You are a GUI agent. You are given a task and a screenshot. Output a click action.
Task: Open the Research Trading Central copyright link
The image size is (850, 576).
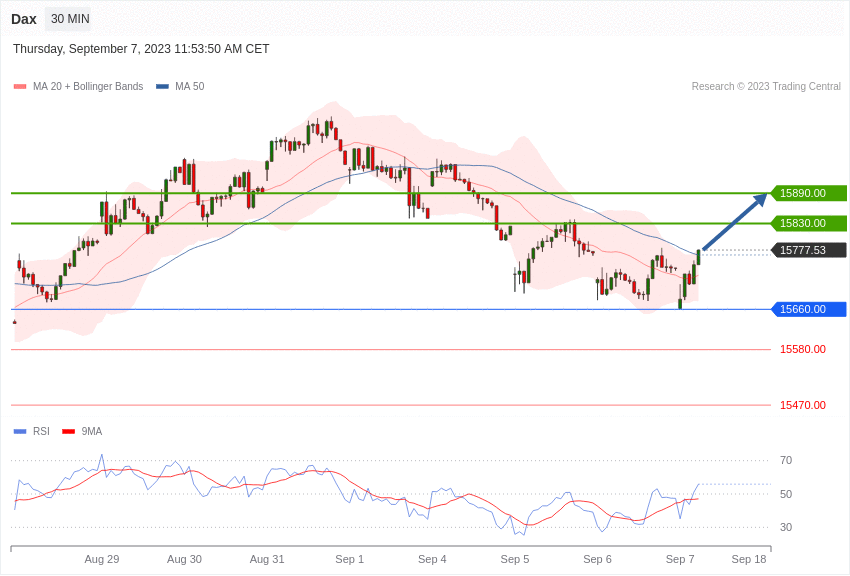click(766, 87)
